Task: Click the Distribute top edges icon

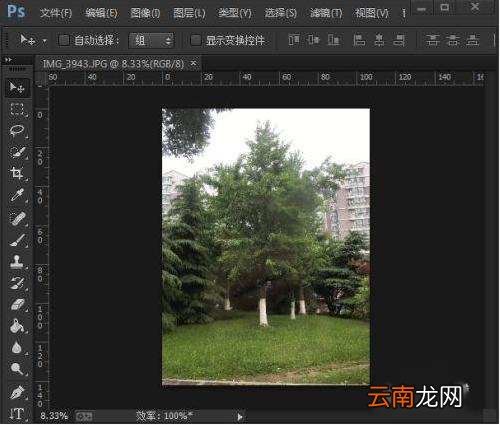Action: pos(432,40)
